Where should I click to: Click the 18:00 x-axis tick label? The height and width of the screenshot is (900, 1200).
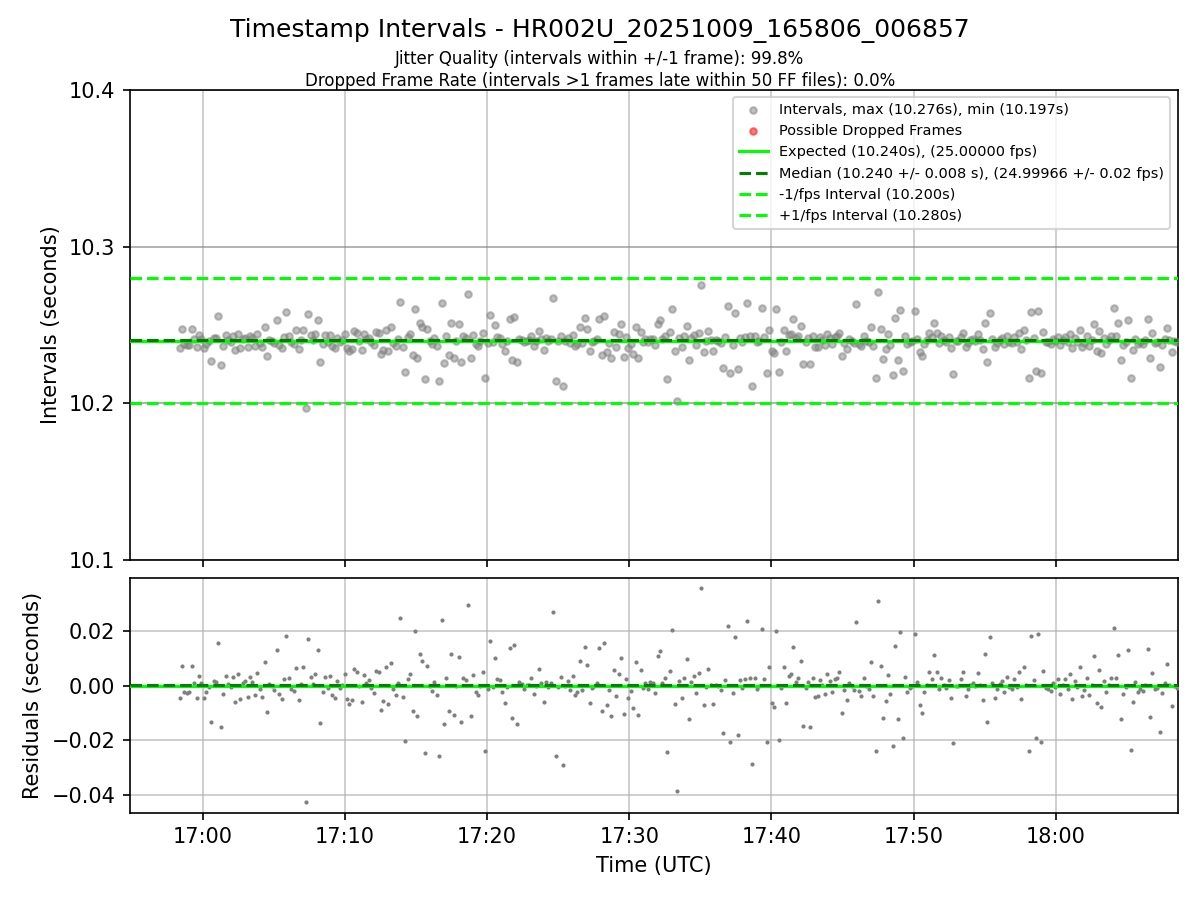pyautogui.click(x=1056, y=835)
